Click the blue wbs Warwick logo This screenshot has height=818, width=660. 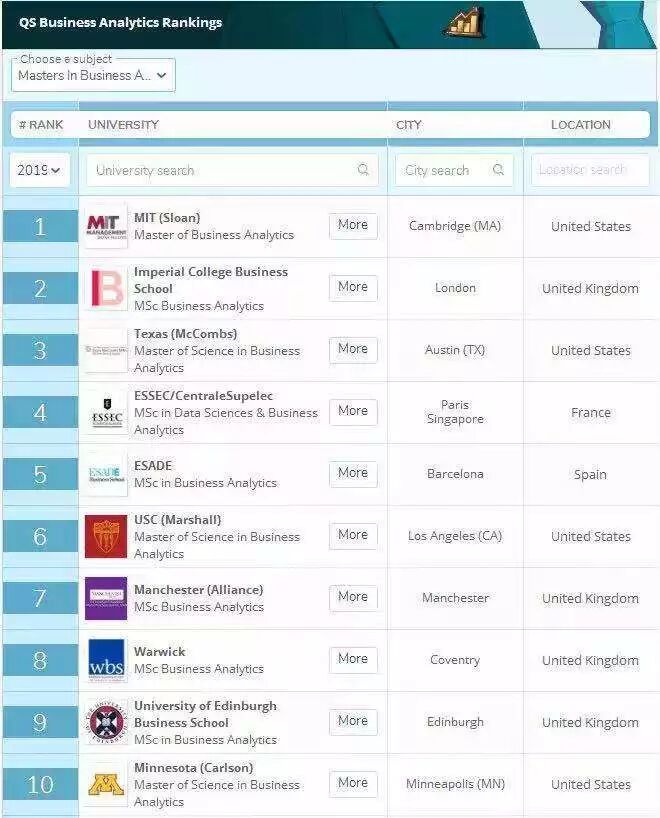[106, 660]
